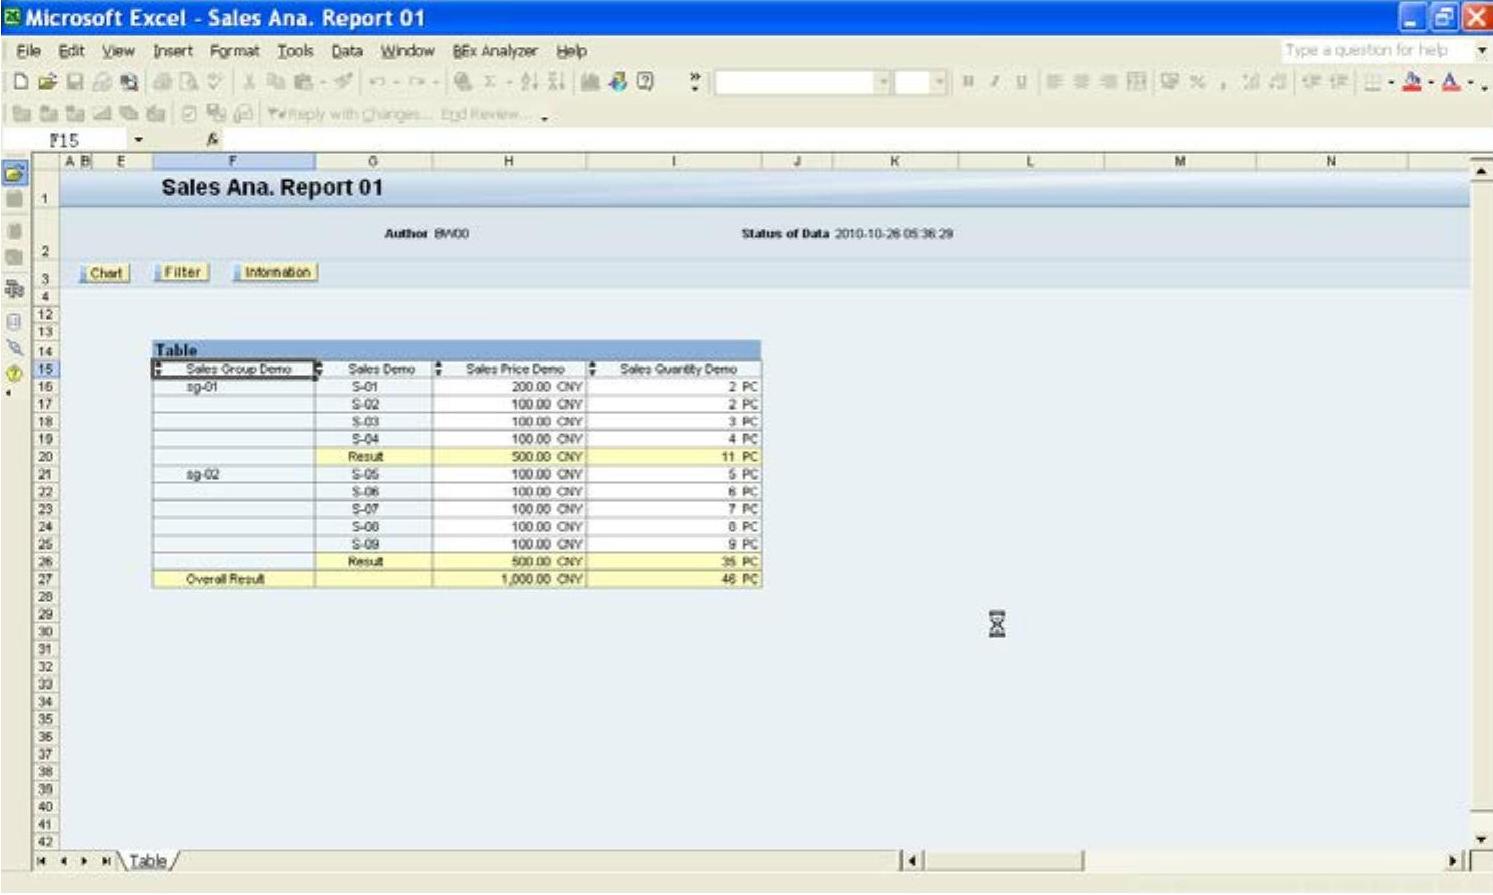Click the Information button

click(276, 272)
